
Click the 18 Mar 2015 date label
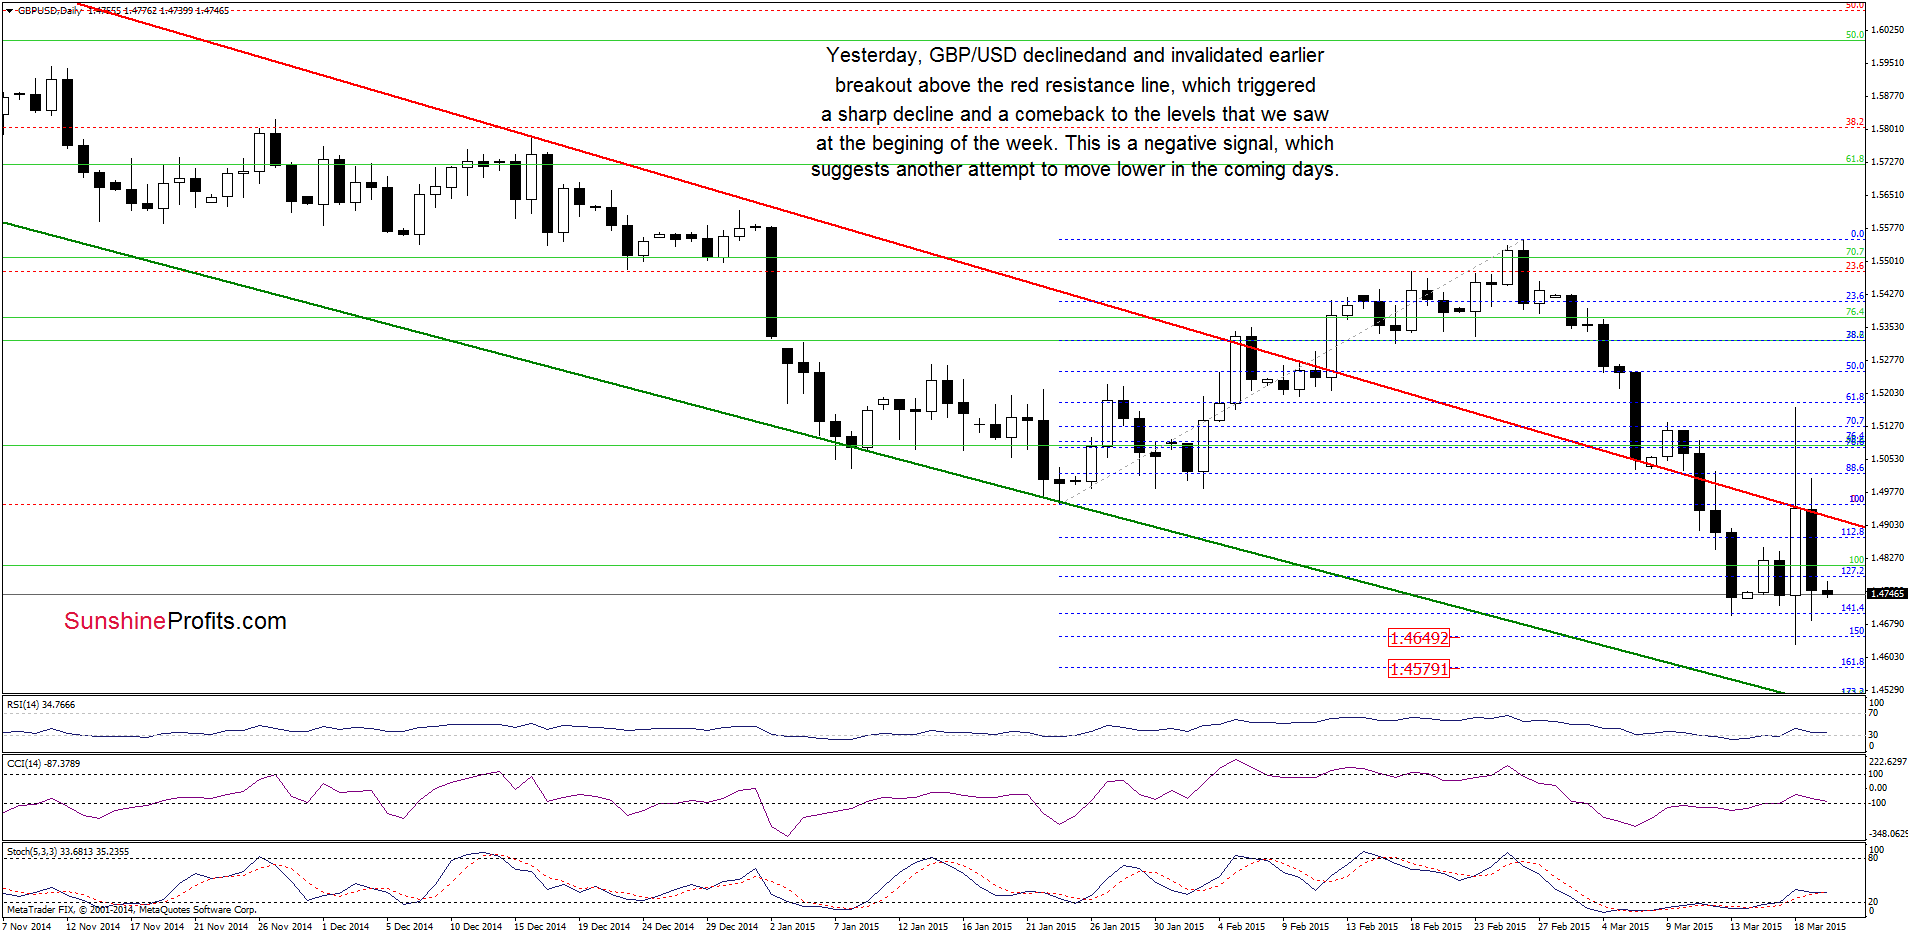coord(1820,926)
